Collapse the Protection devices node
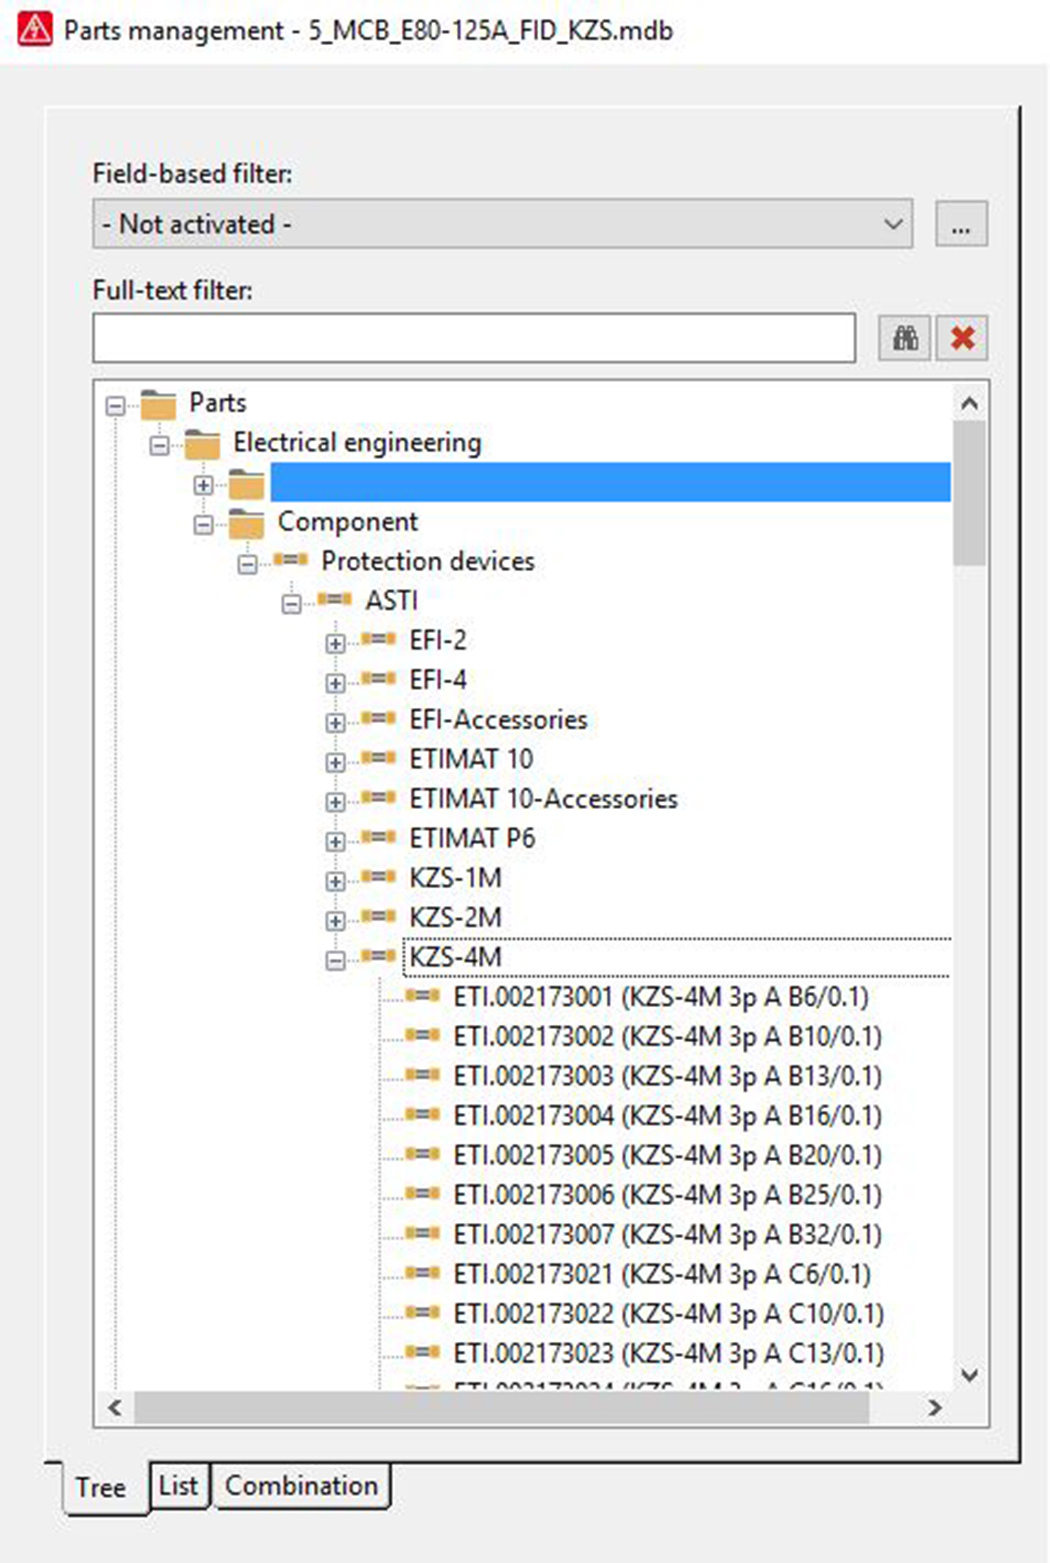Viewport: 1050px width, 1563px height. [x=247, y=565]
